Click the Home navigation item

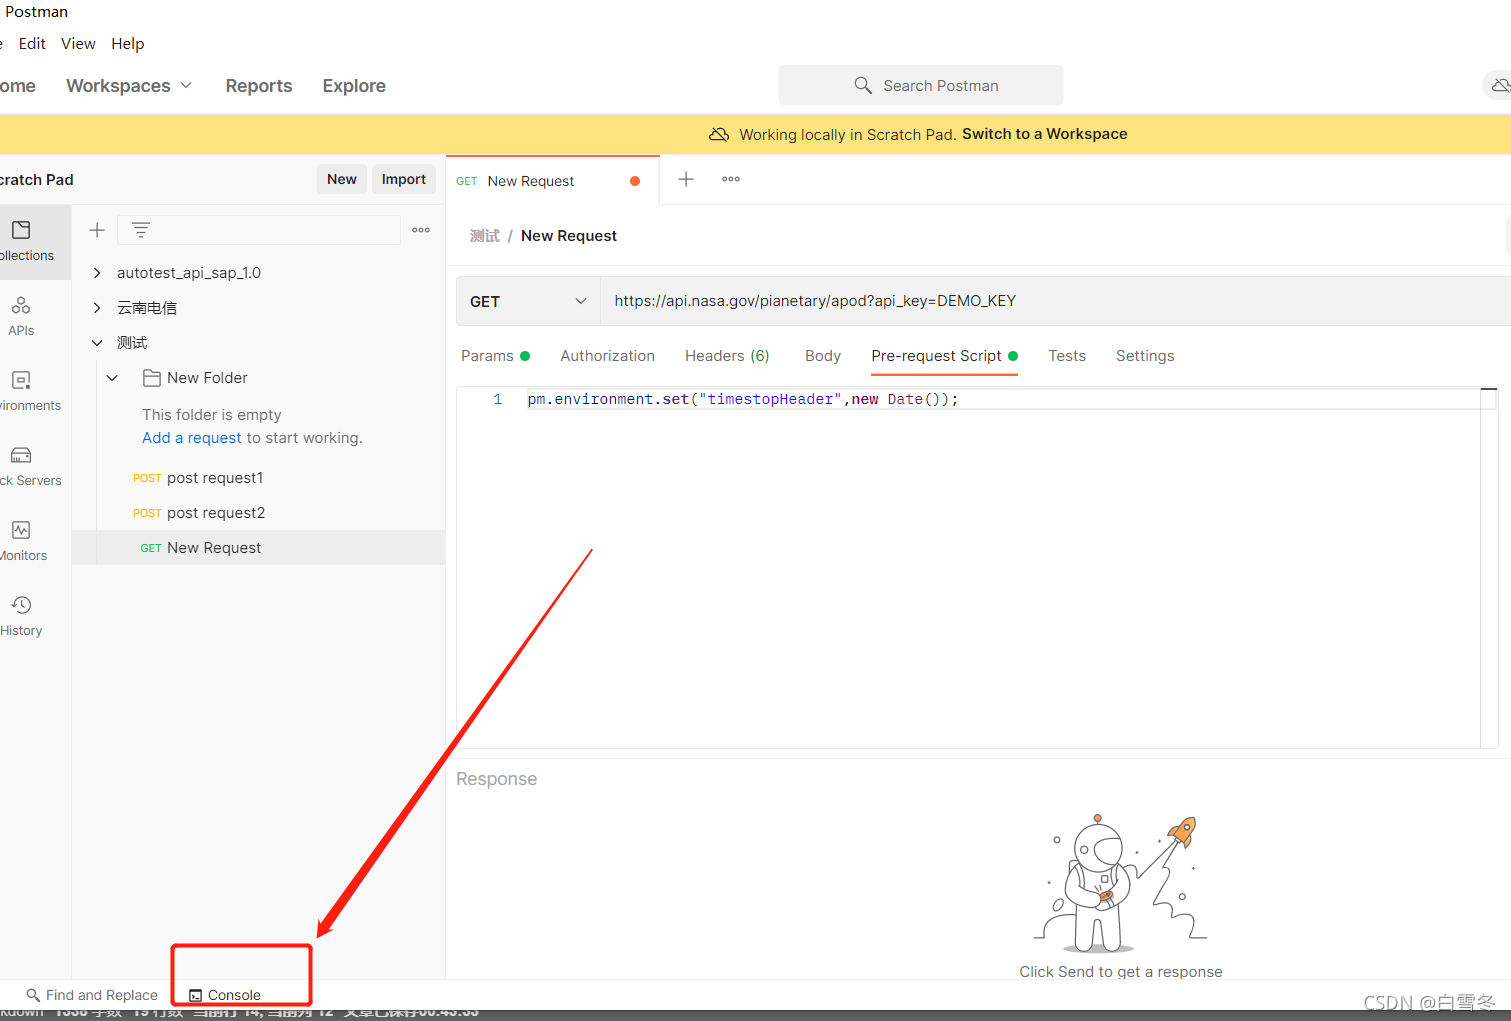click(x=18, y=86)
